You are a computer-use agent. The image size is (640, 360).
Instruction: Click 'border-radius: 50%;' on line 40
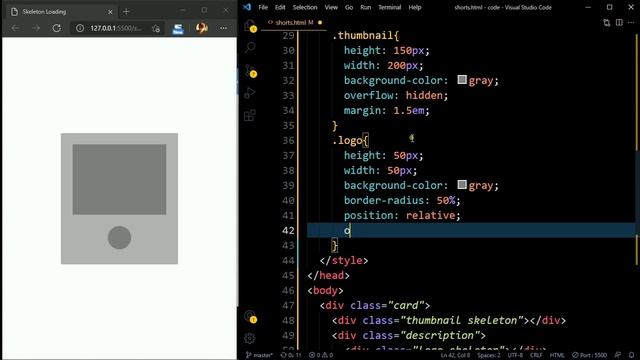402,200
